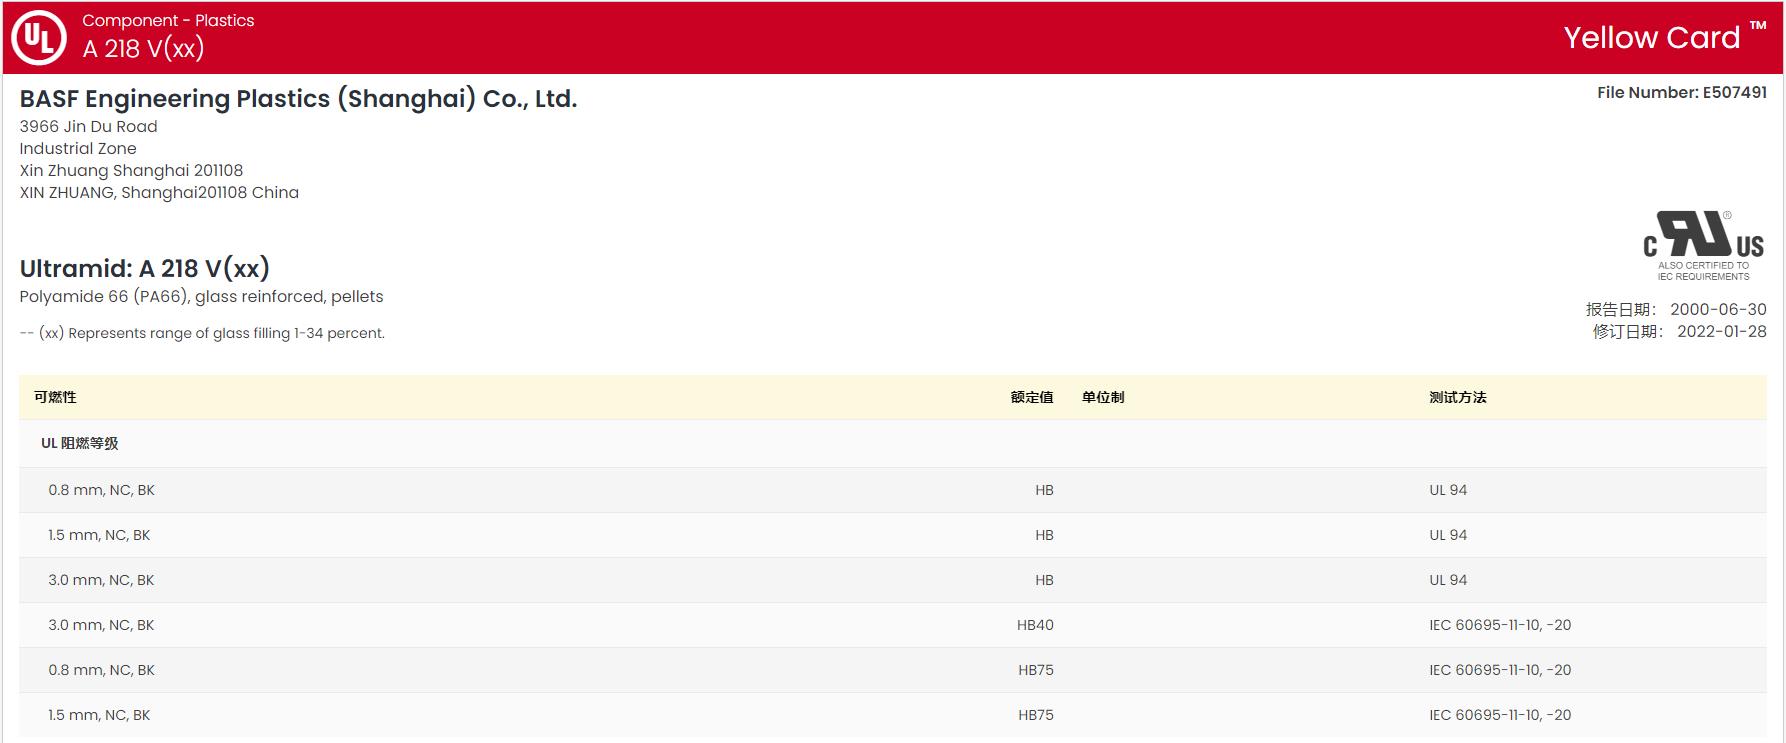The image size is (1786, 743).
Task: Select the 'Polyamide 66 (PA66), glass reinforced, pellets' description
Action: pyautogui.click(x=202, y=297)
